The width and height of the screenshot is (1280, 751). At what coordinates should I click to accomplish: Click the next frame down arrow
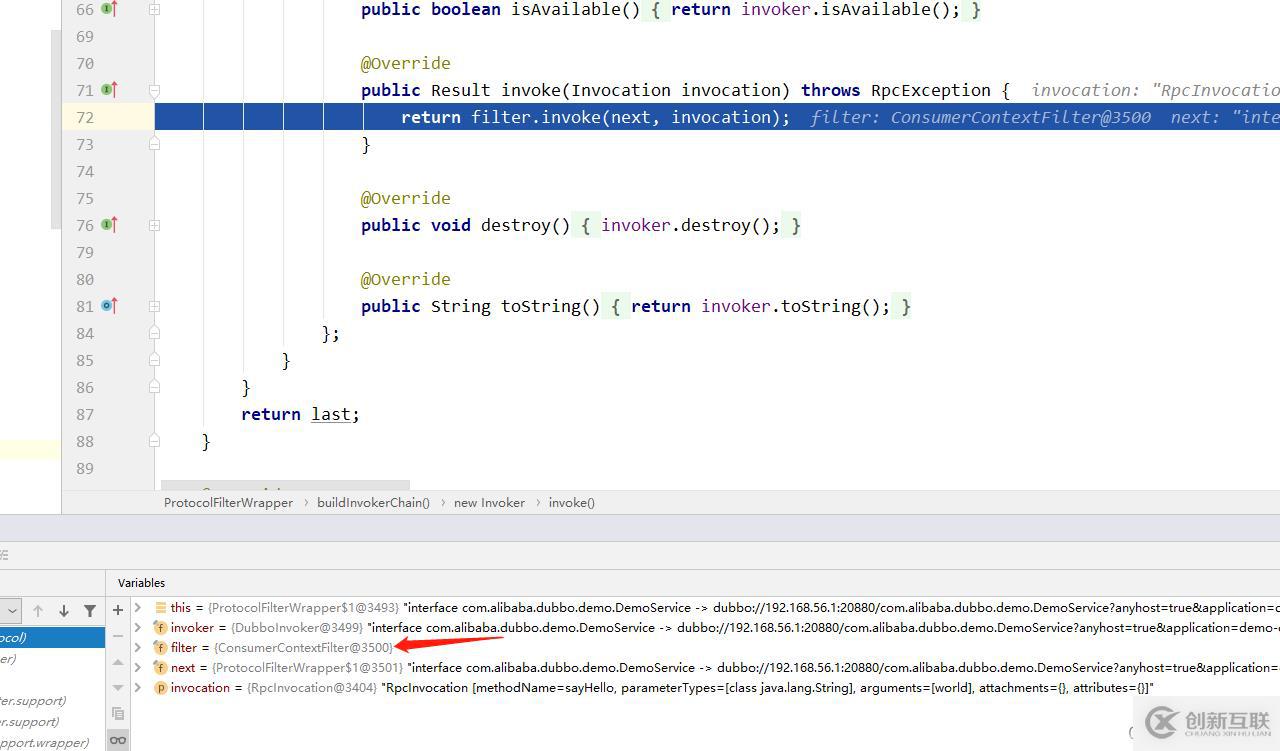(64, 610)
